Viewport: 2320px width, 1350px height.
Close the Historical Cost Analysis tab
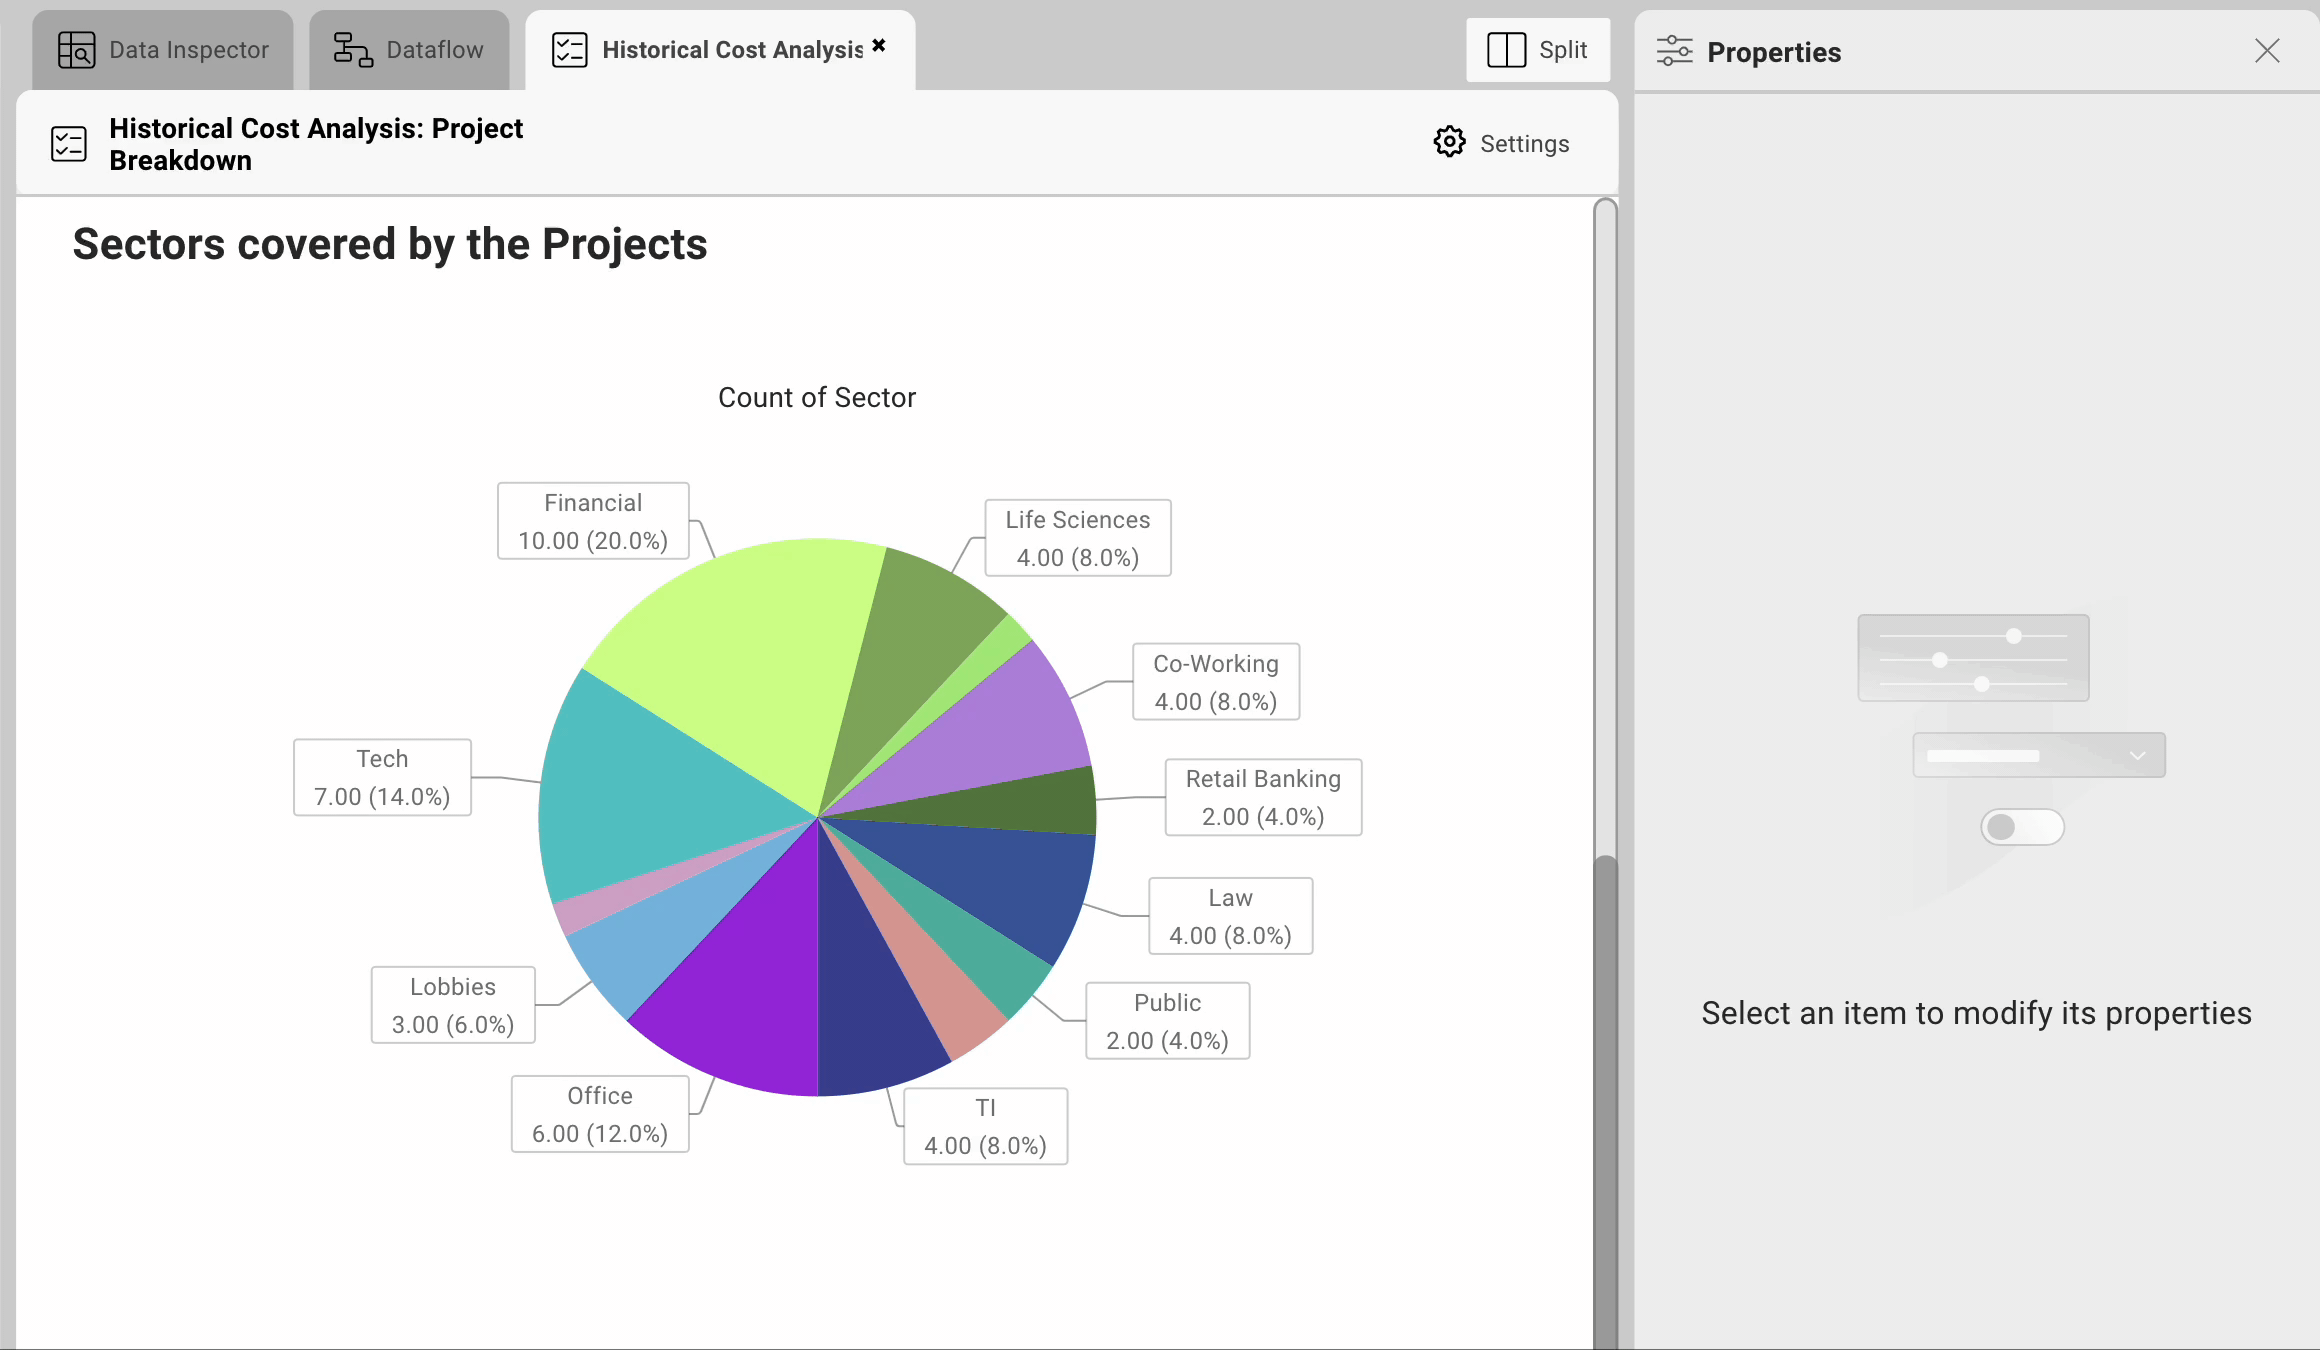(x=879, y=45)
